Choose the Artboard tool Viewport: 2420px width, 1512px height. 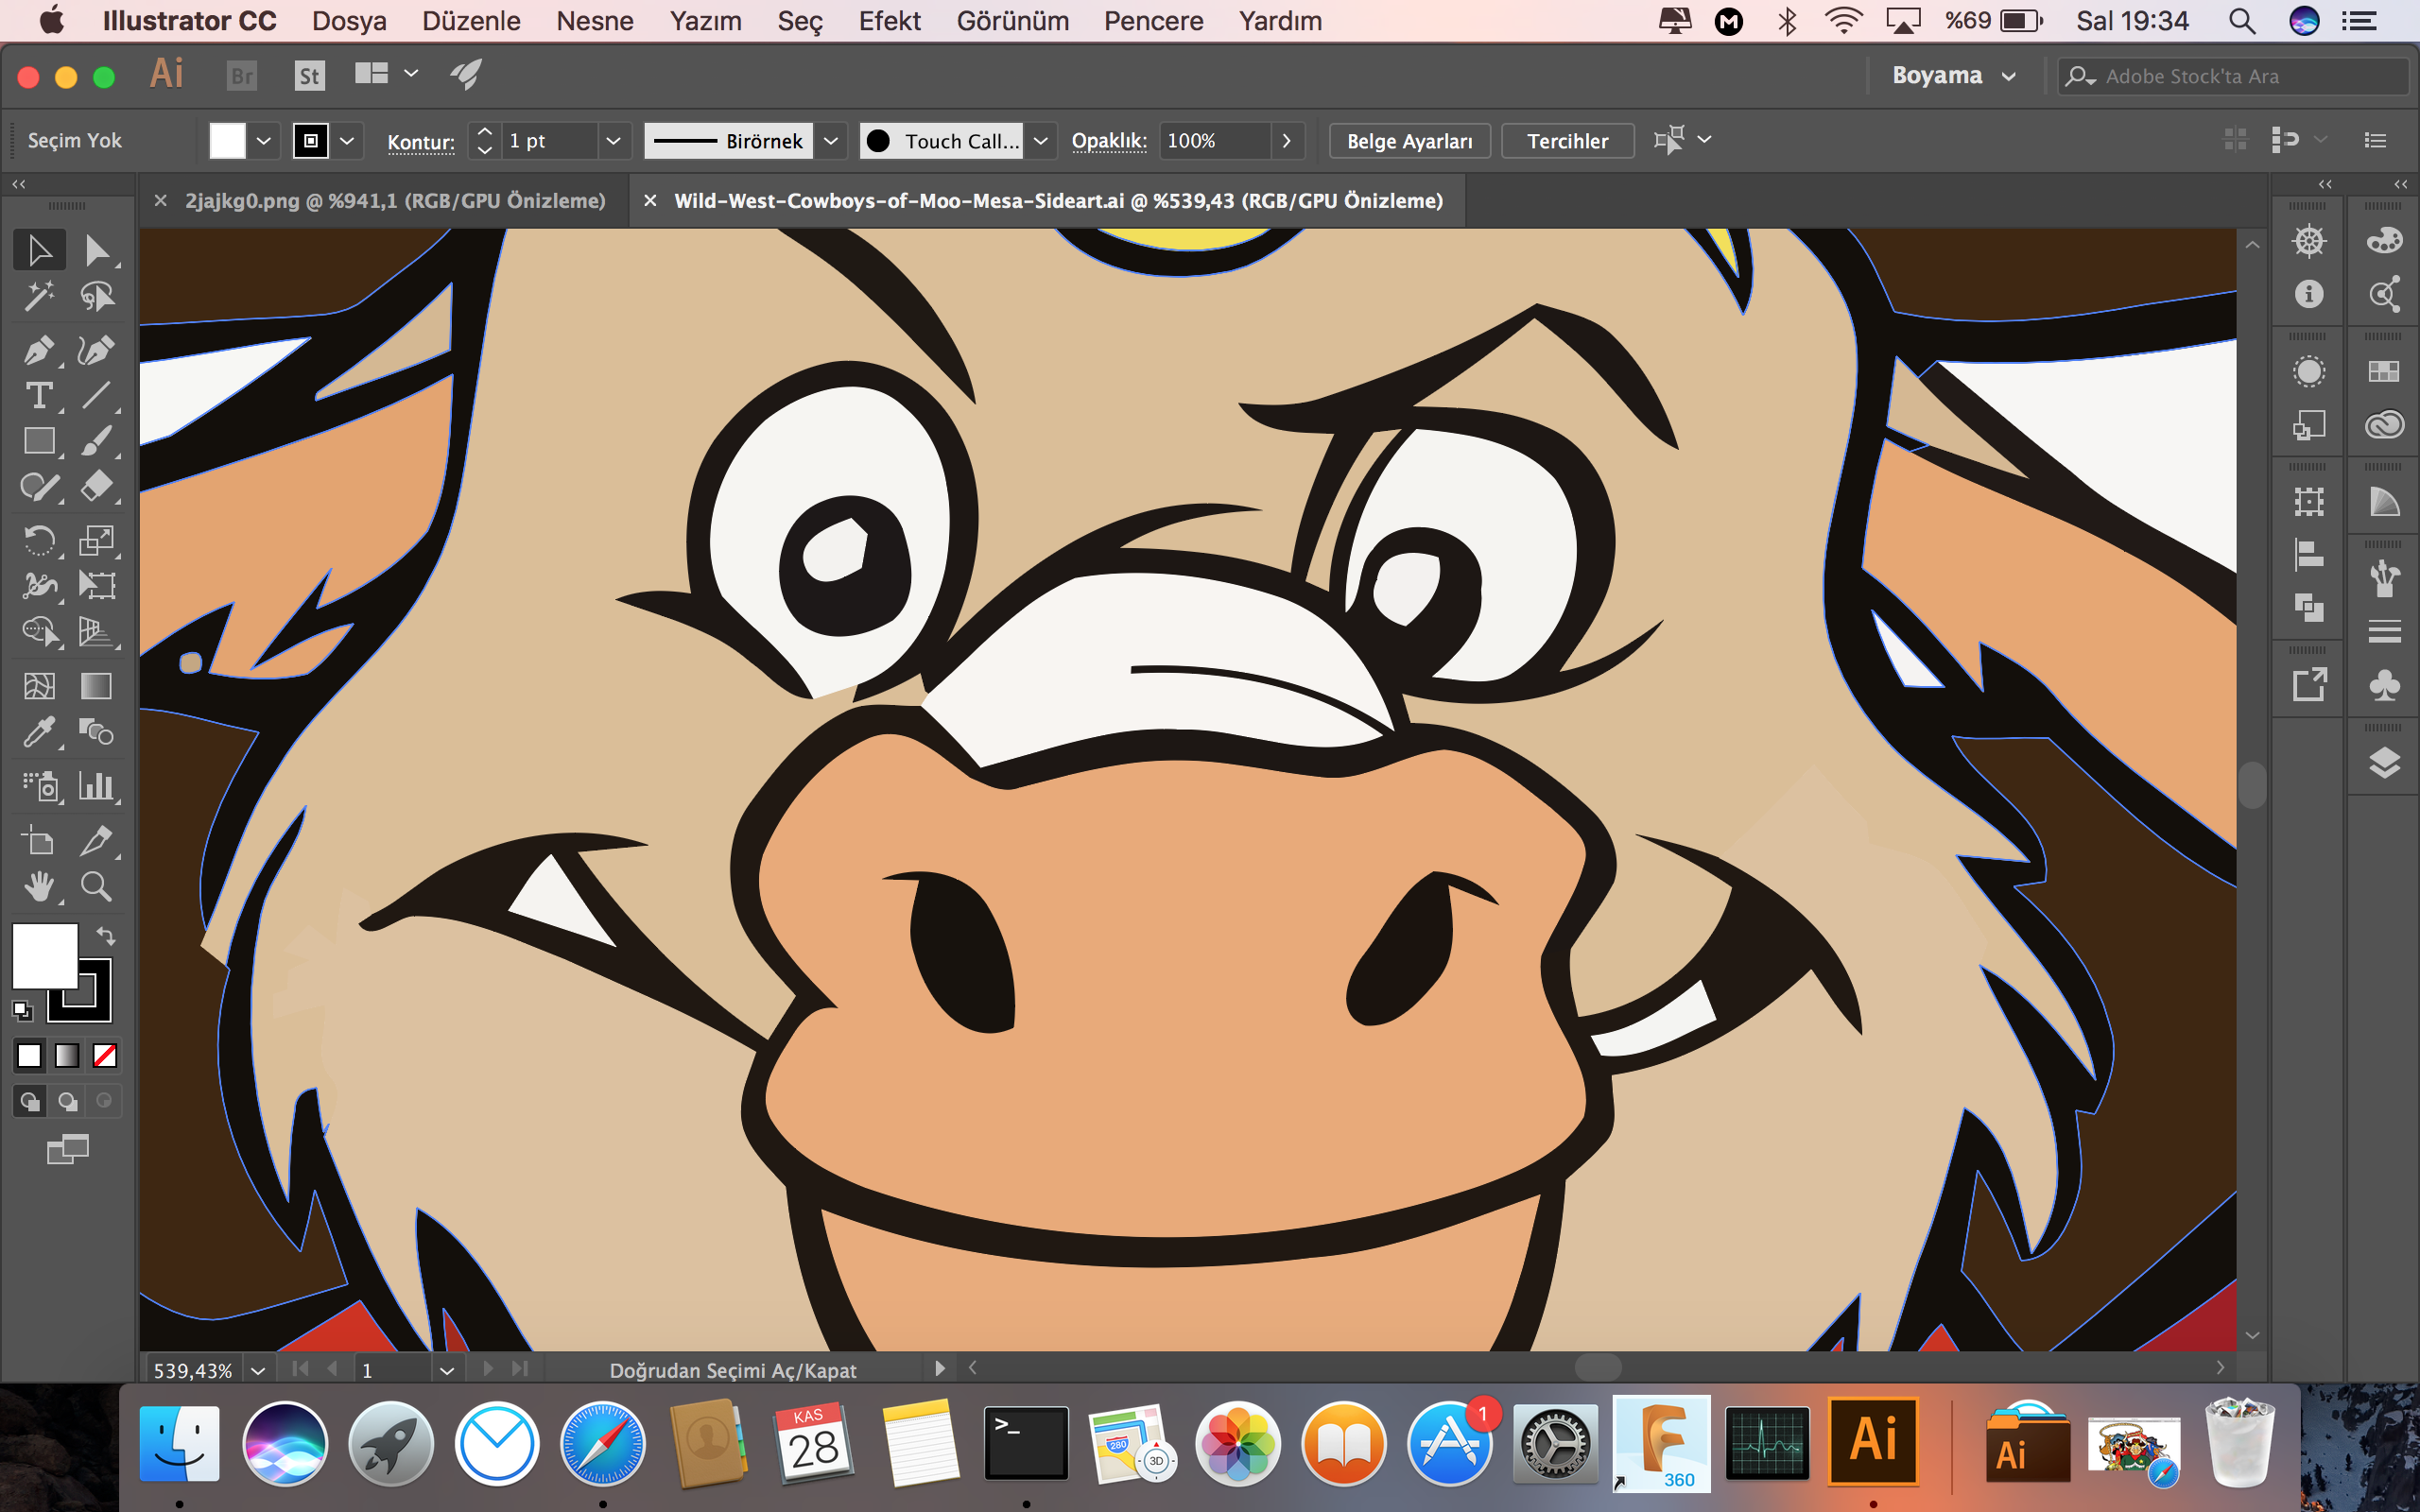click(39, 841)
